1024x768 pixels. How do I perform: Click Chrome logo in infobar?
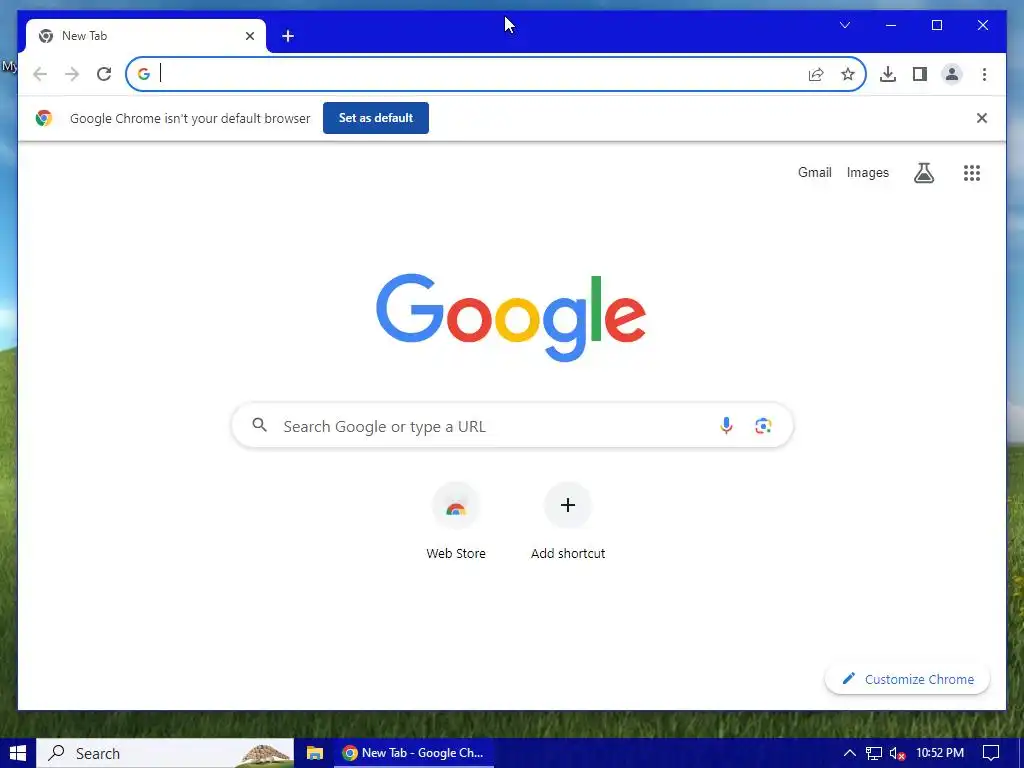pos(44,118)
